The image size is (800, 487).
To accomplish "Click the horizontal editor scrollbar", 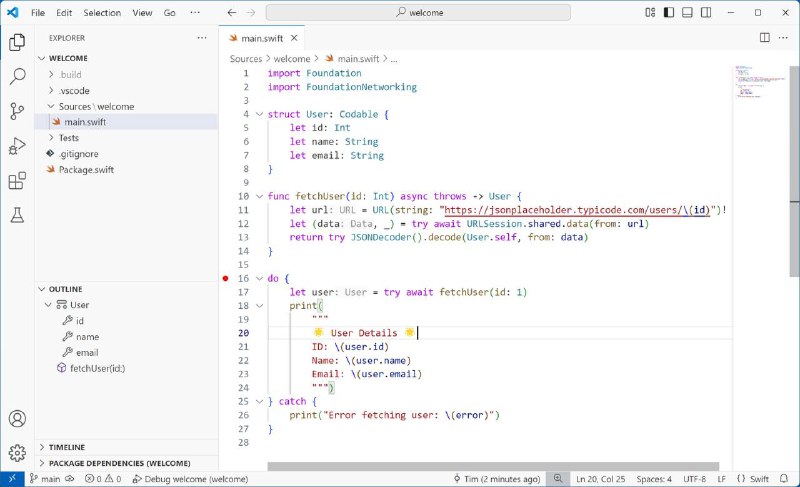I will (x=493, y=466).
